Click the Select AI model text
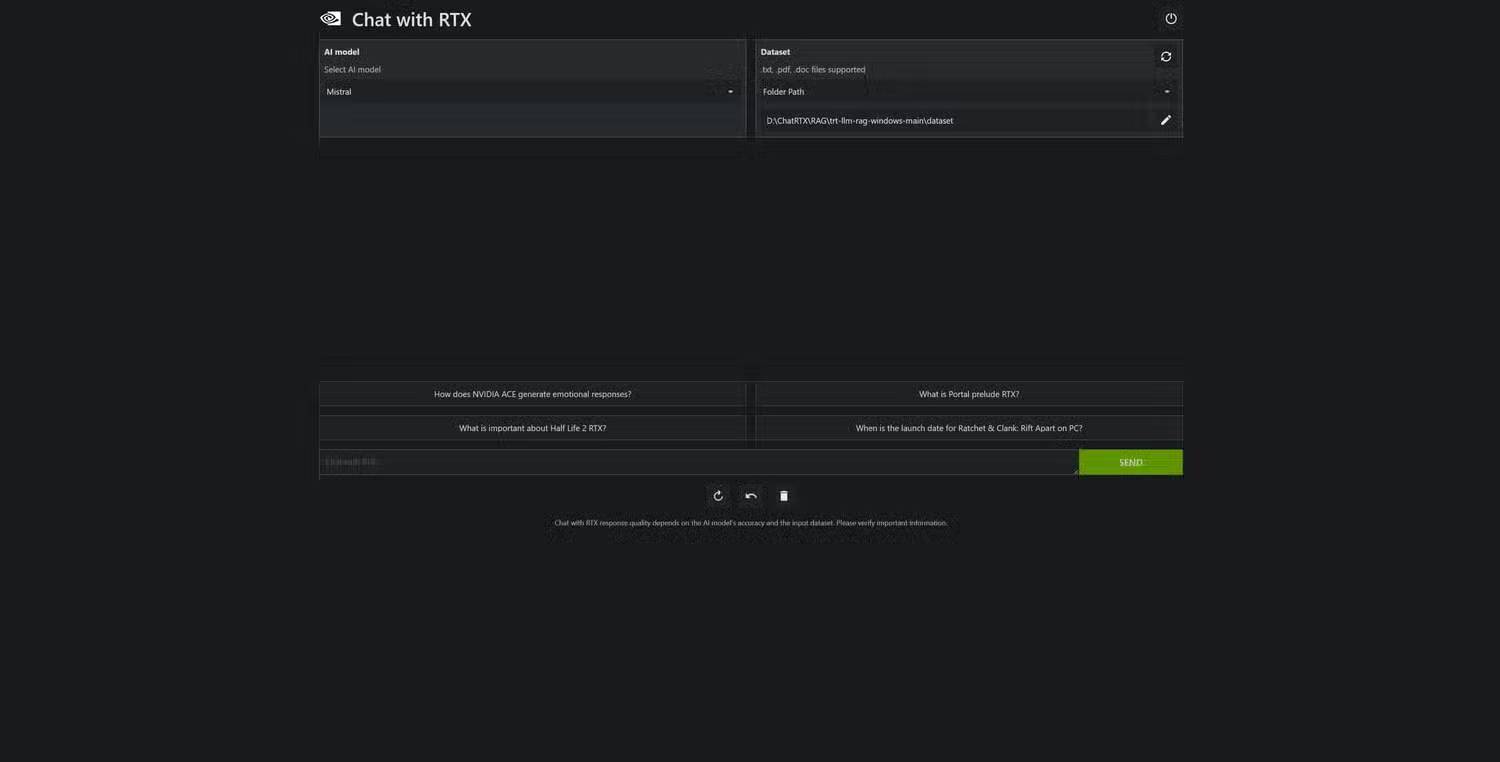 (352, 70)
